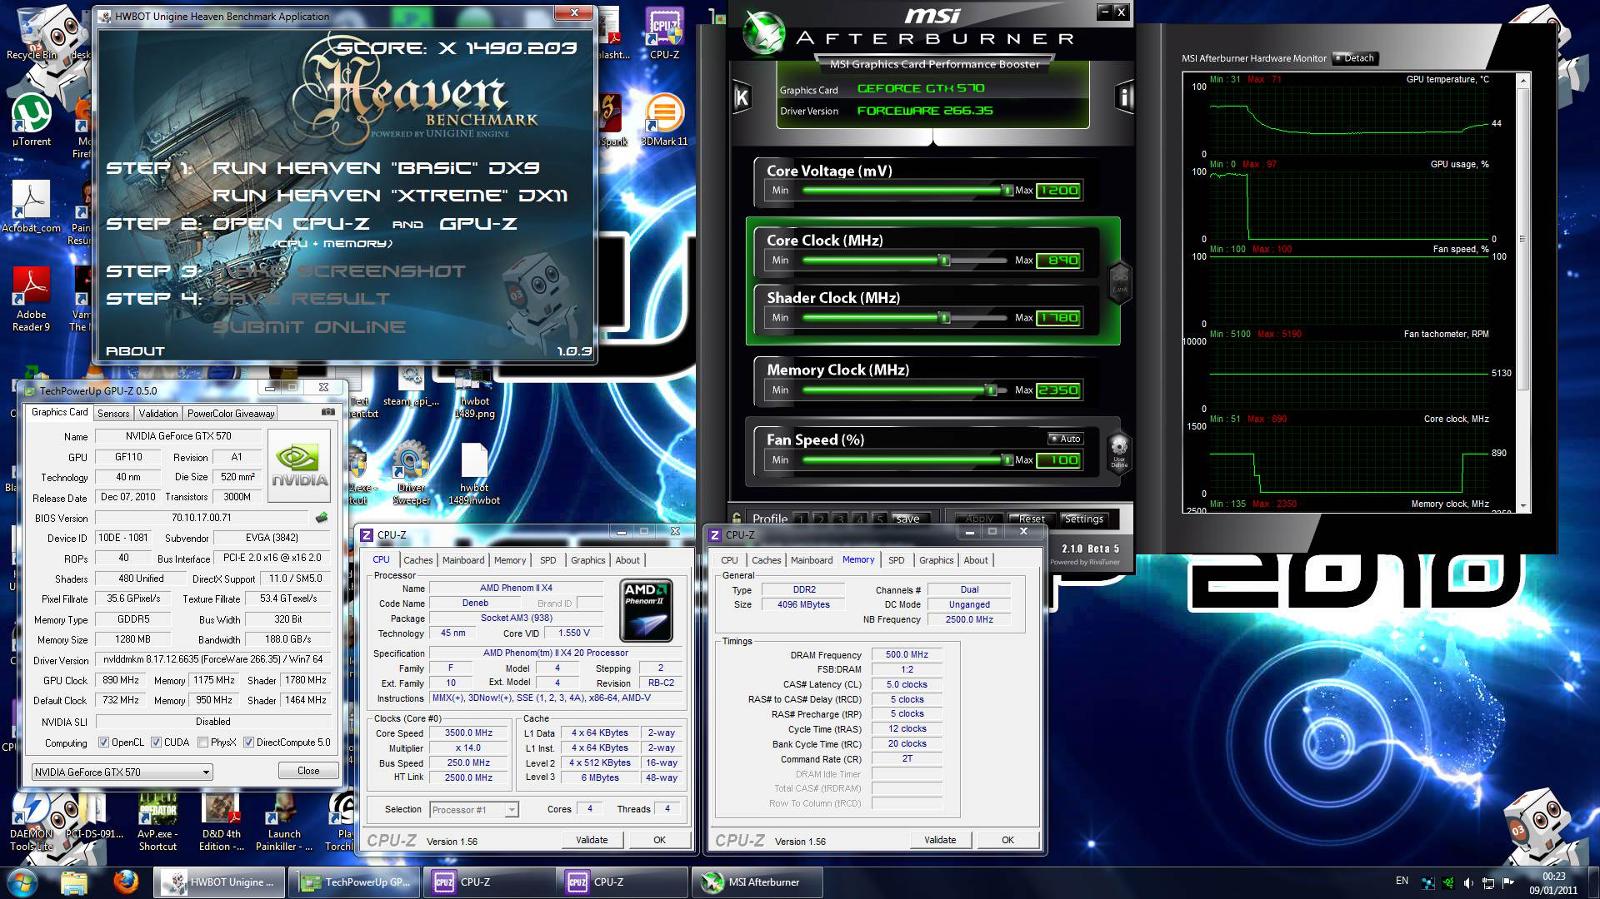Viewport: 1600px width, 899px height.
Task: Click the Core Voltage slider handle
Action: pyautogui.click(x=1007, y=190)
